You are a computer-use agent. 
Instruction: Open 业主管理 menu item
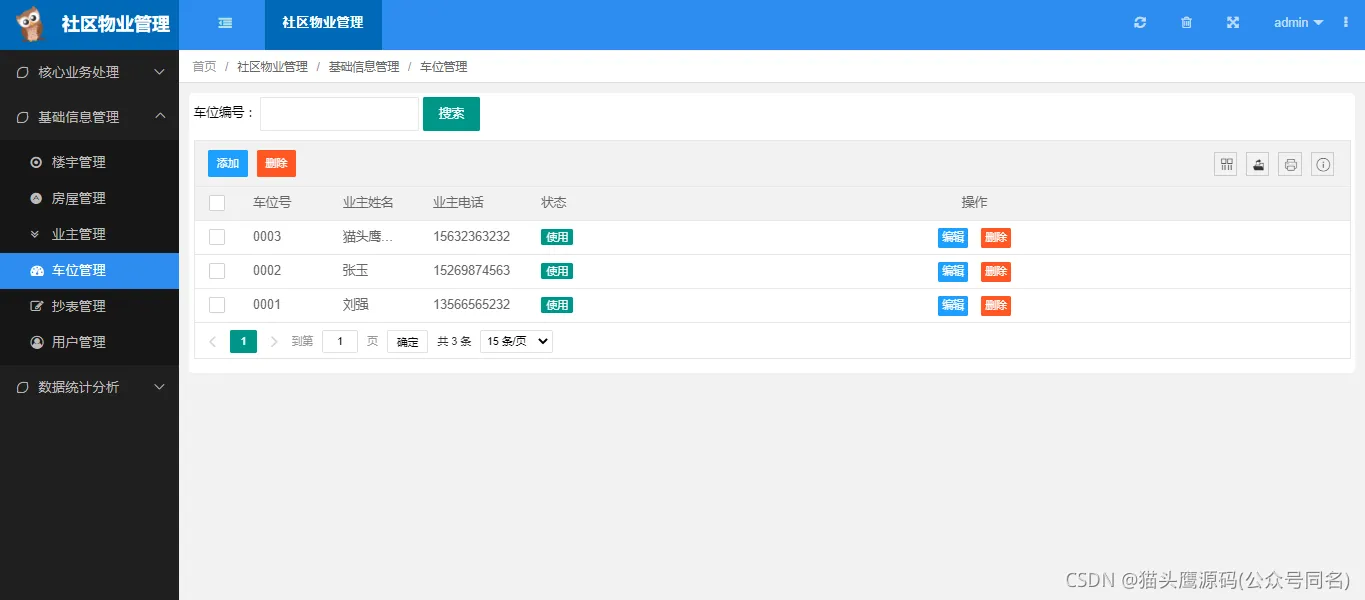point(89,234)
